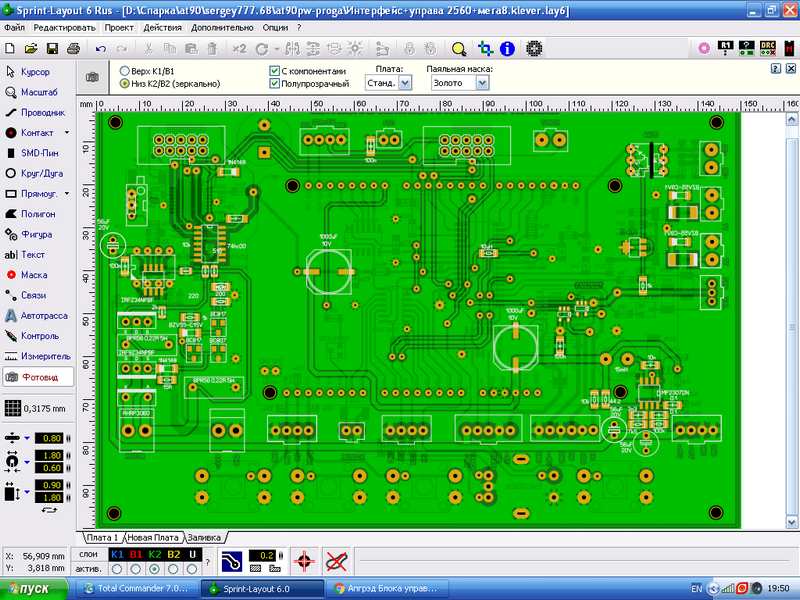Toggle the С компонентами checkbox

(275, 71)
